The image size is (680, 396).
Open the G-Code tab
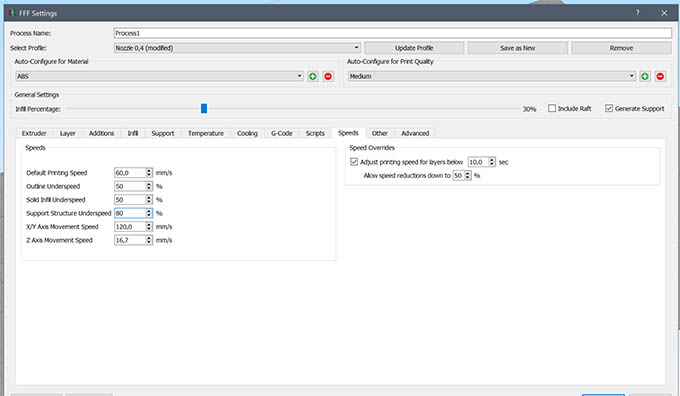click(282, 133)
